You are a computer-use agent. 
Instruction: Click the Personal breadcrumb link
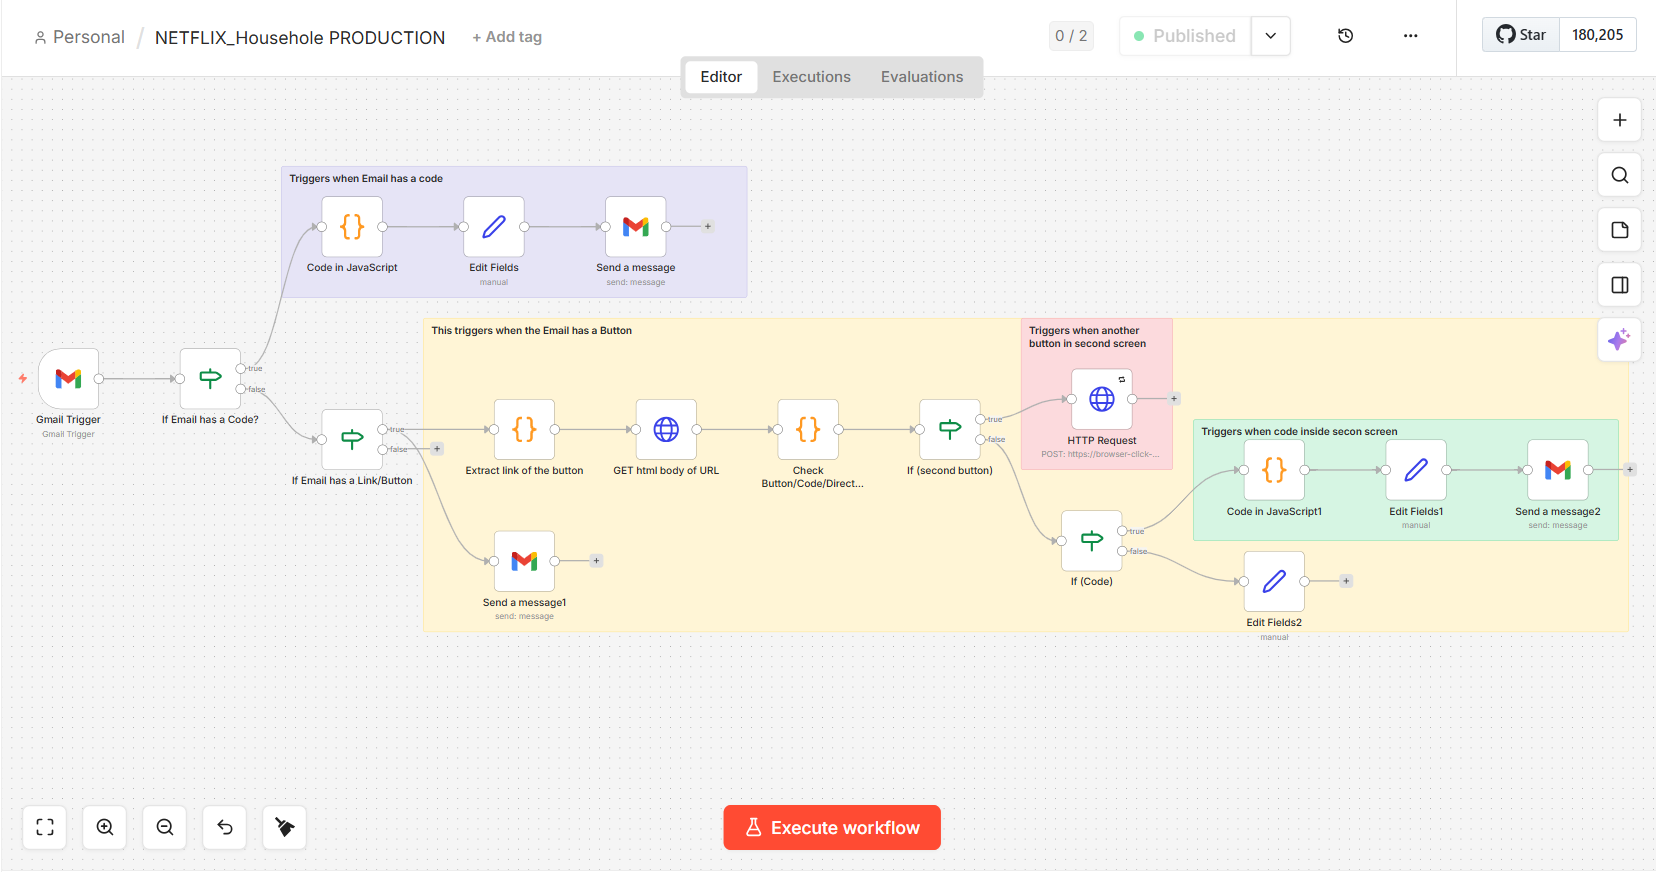point(88,37)
